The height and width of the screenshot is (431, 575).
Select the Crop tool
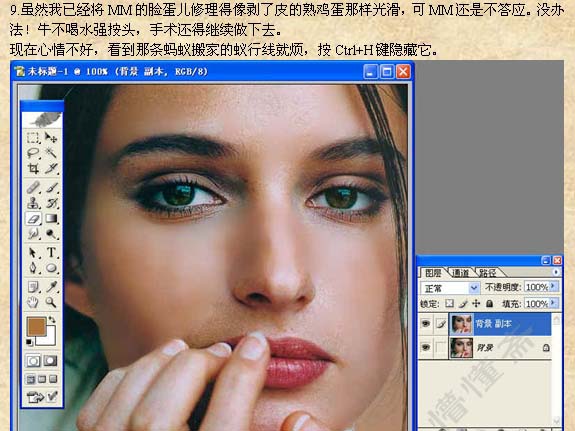coord(33,168)
